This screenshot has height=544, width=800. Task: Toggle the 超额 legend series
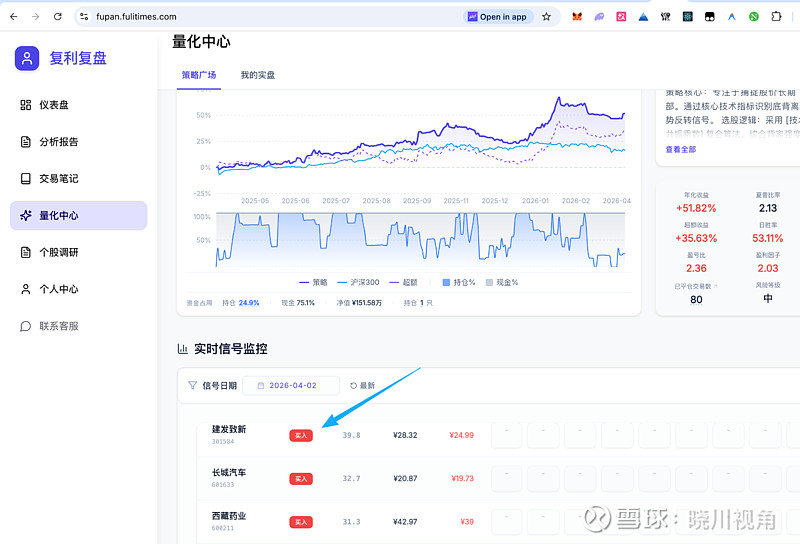click(x=403, y=282)
